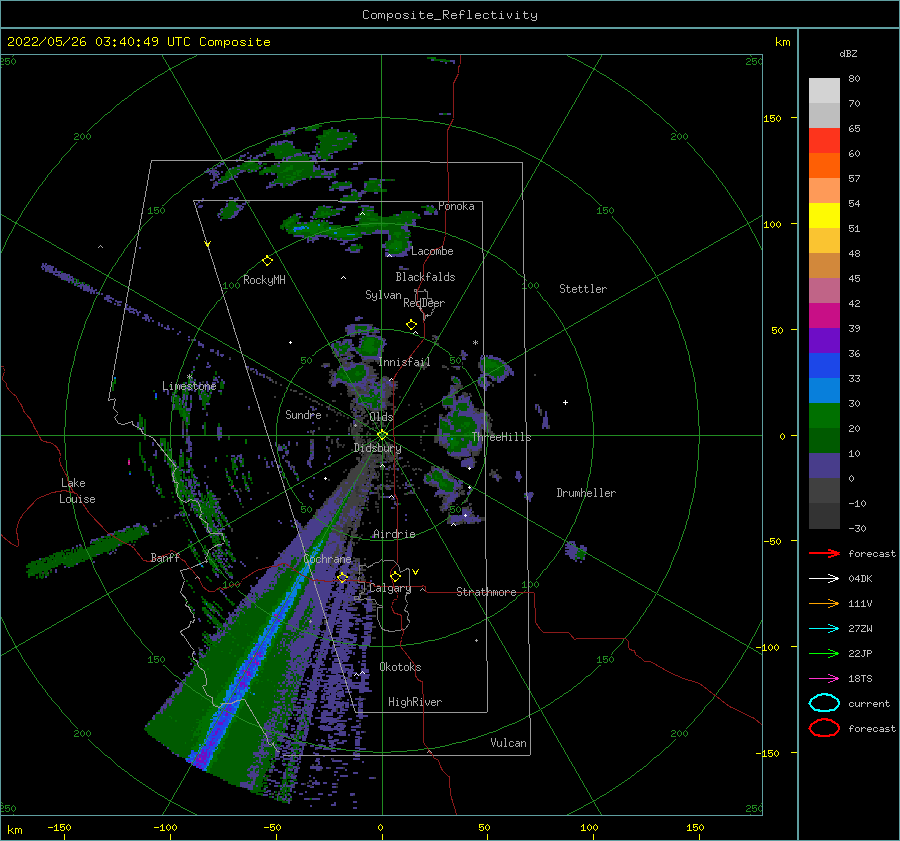Select the orange 57–60 dBZ color swatch

[x=824, y=166]
